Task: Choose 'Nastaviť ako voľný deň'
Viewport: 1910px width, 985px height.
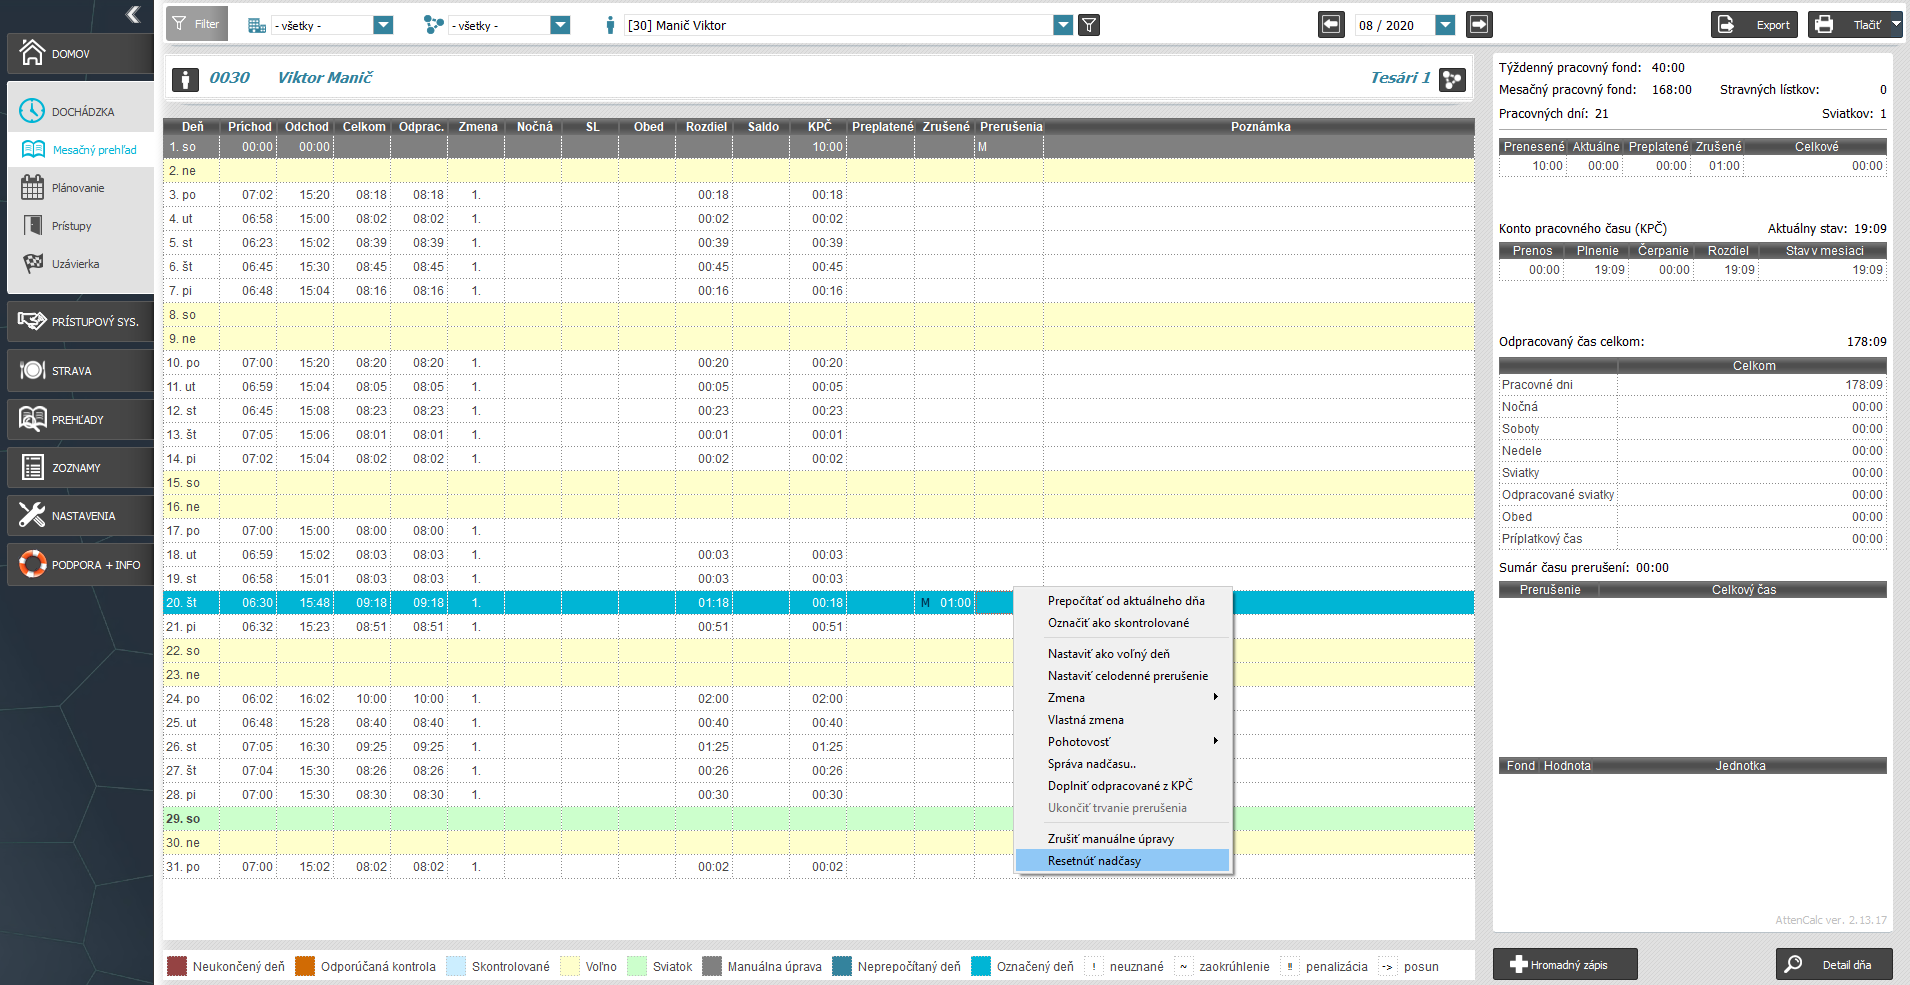Action: pos(1108,654)
